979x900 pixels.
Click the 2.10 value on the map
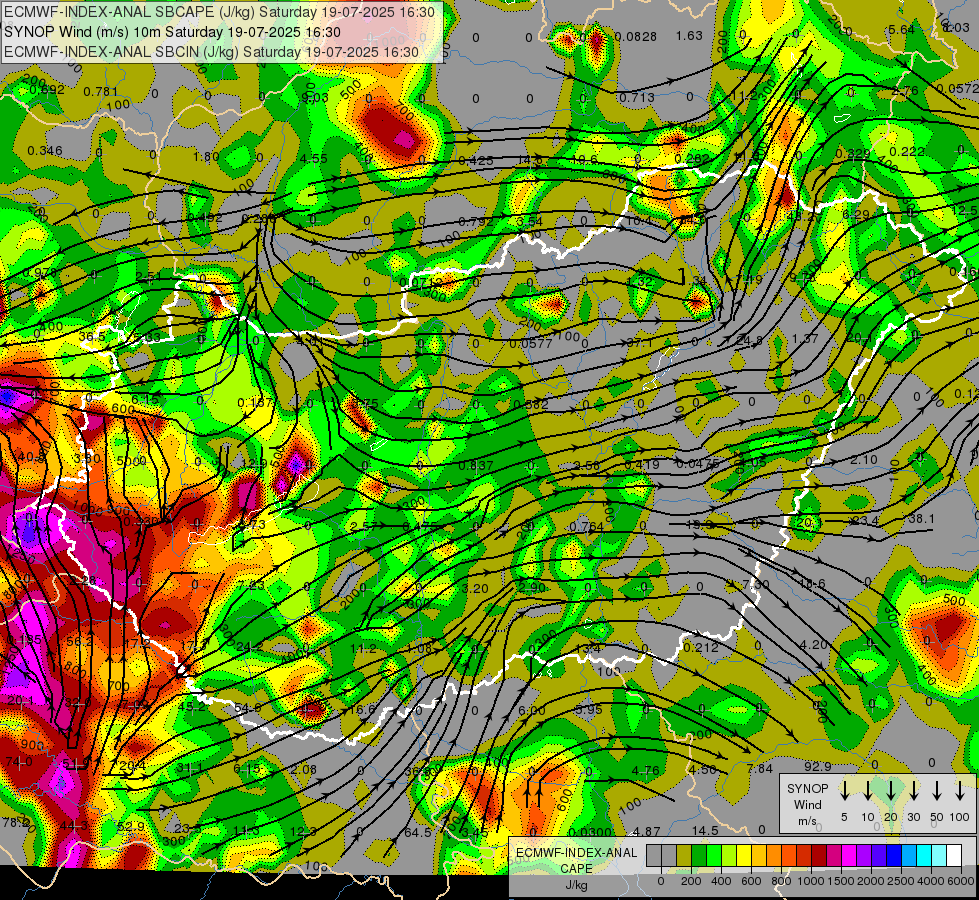pos(863,460)
